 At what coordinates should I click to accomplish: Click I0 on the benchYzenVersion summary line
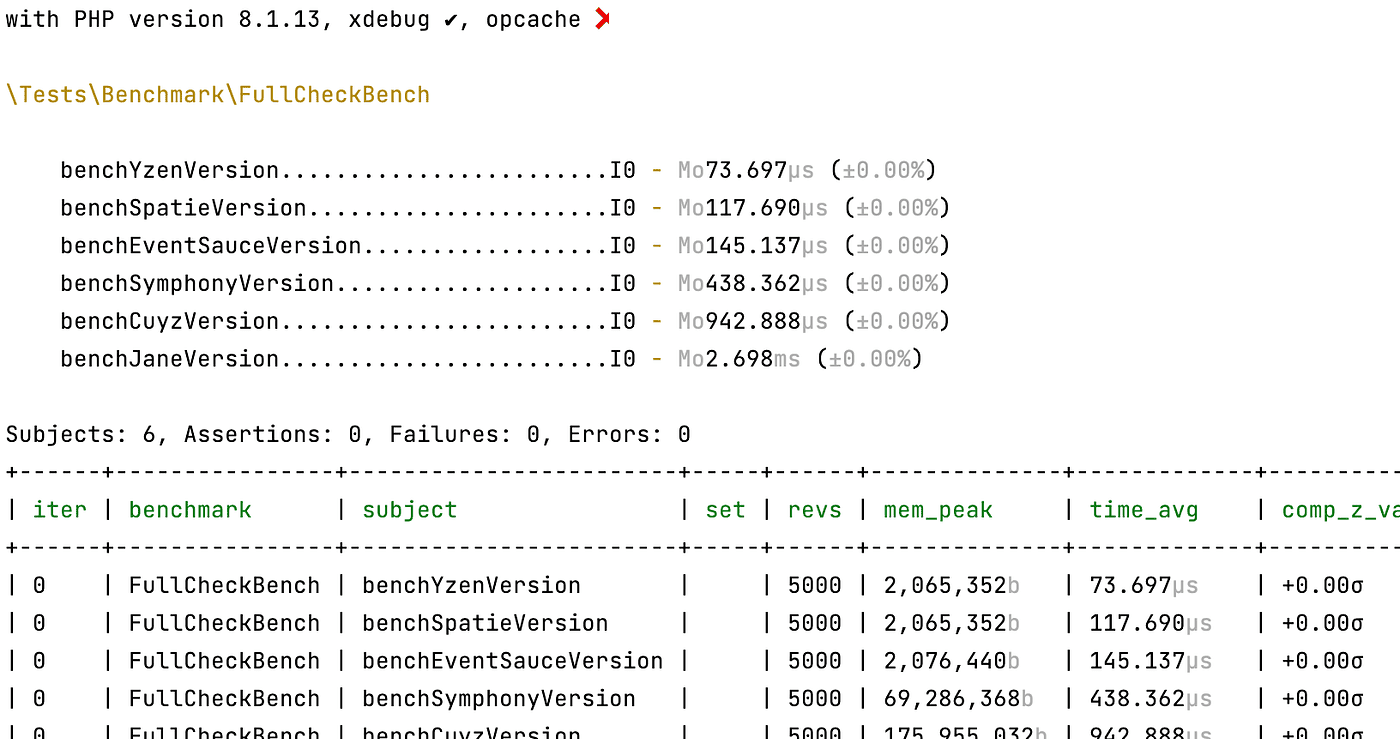[x=623, y=170]
